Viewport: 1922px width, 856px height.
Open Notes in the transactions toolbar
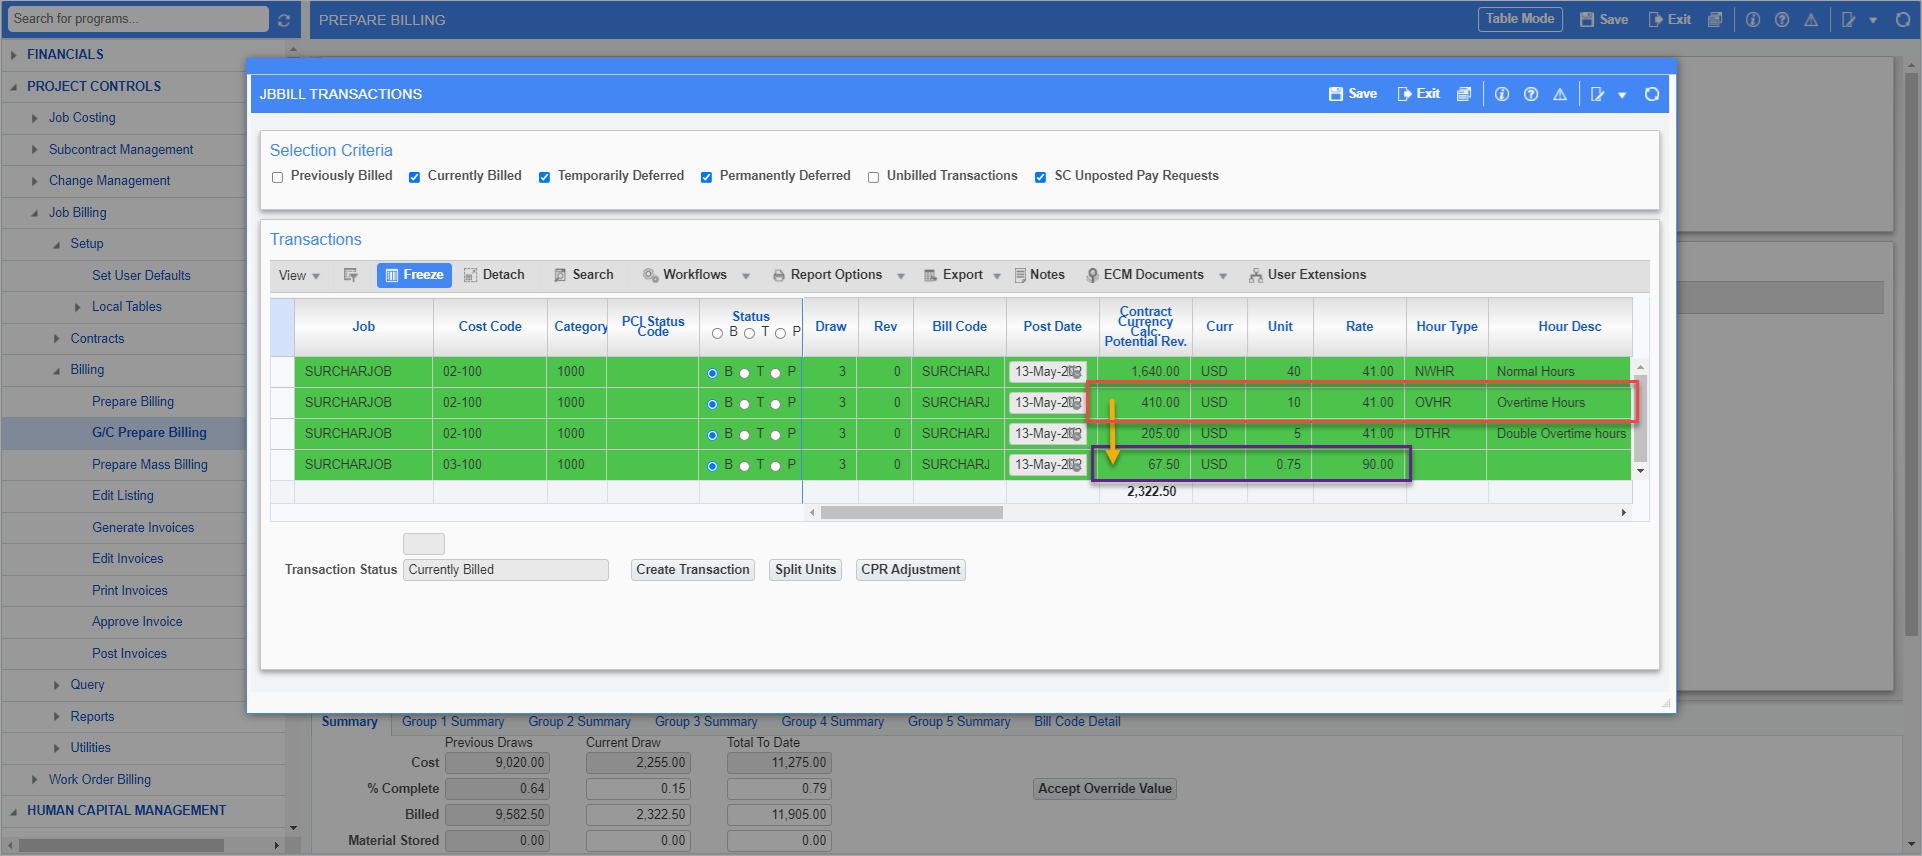(x=1040, y=275)
